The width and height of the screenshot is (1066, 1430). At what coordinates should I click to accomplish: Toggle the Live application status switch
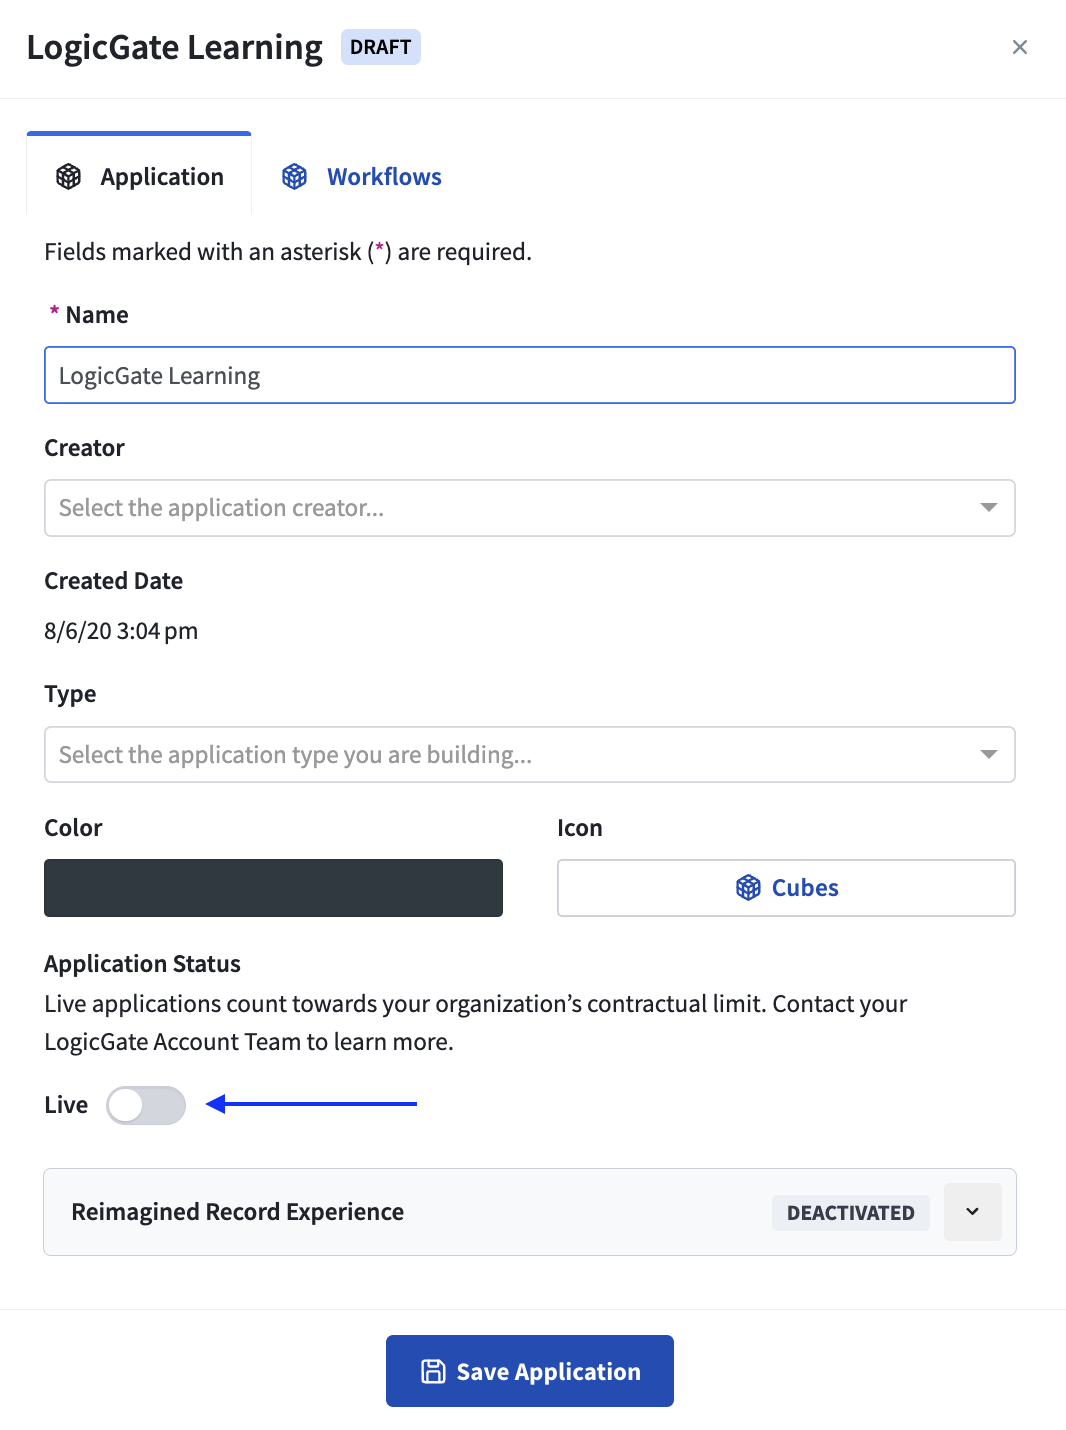(146, 1105)
